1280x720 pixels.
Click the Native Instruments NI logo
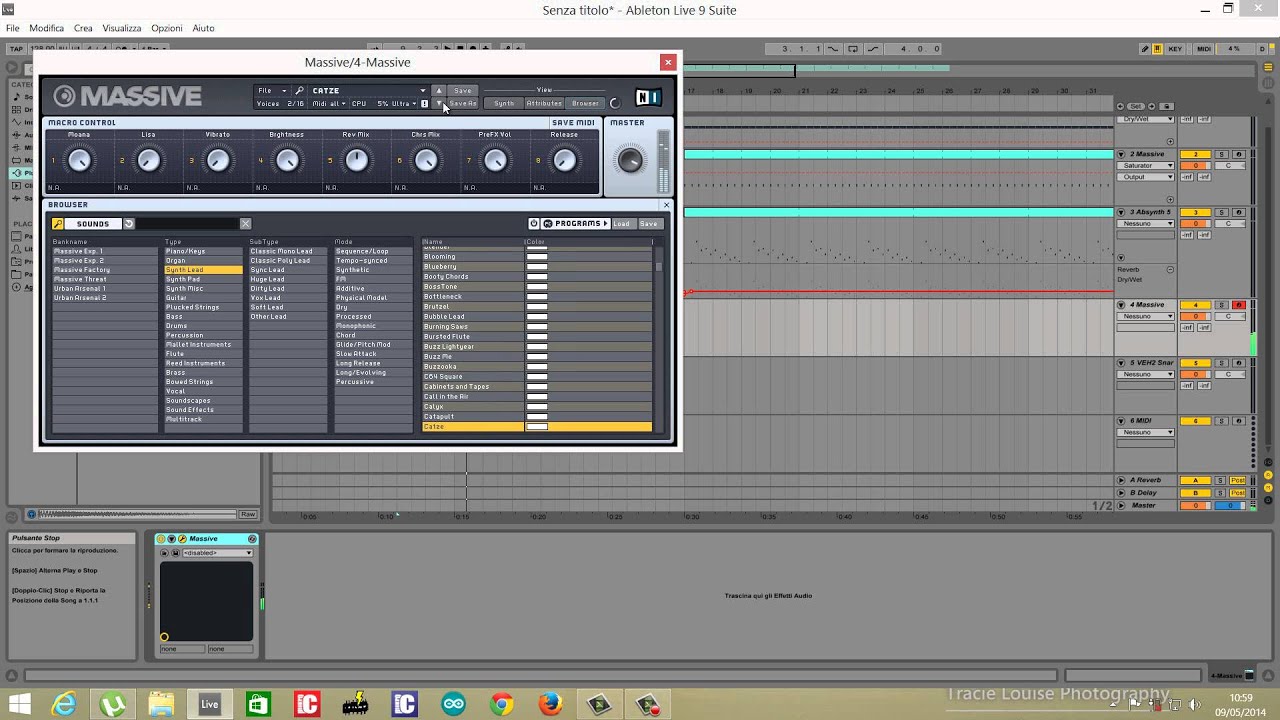pyautogui.click(x=648, y=98)
